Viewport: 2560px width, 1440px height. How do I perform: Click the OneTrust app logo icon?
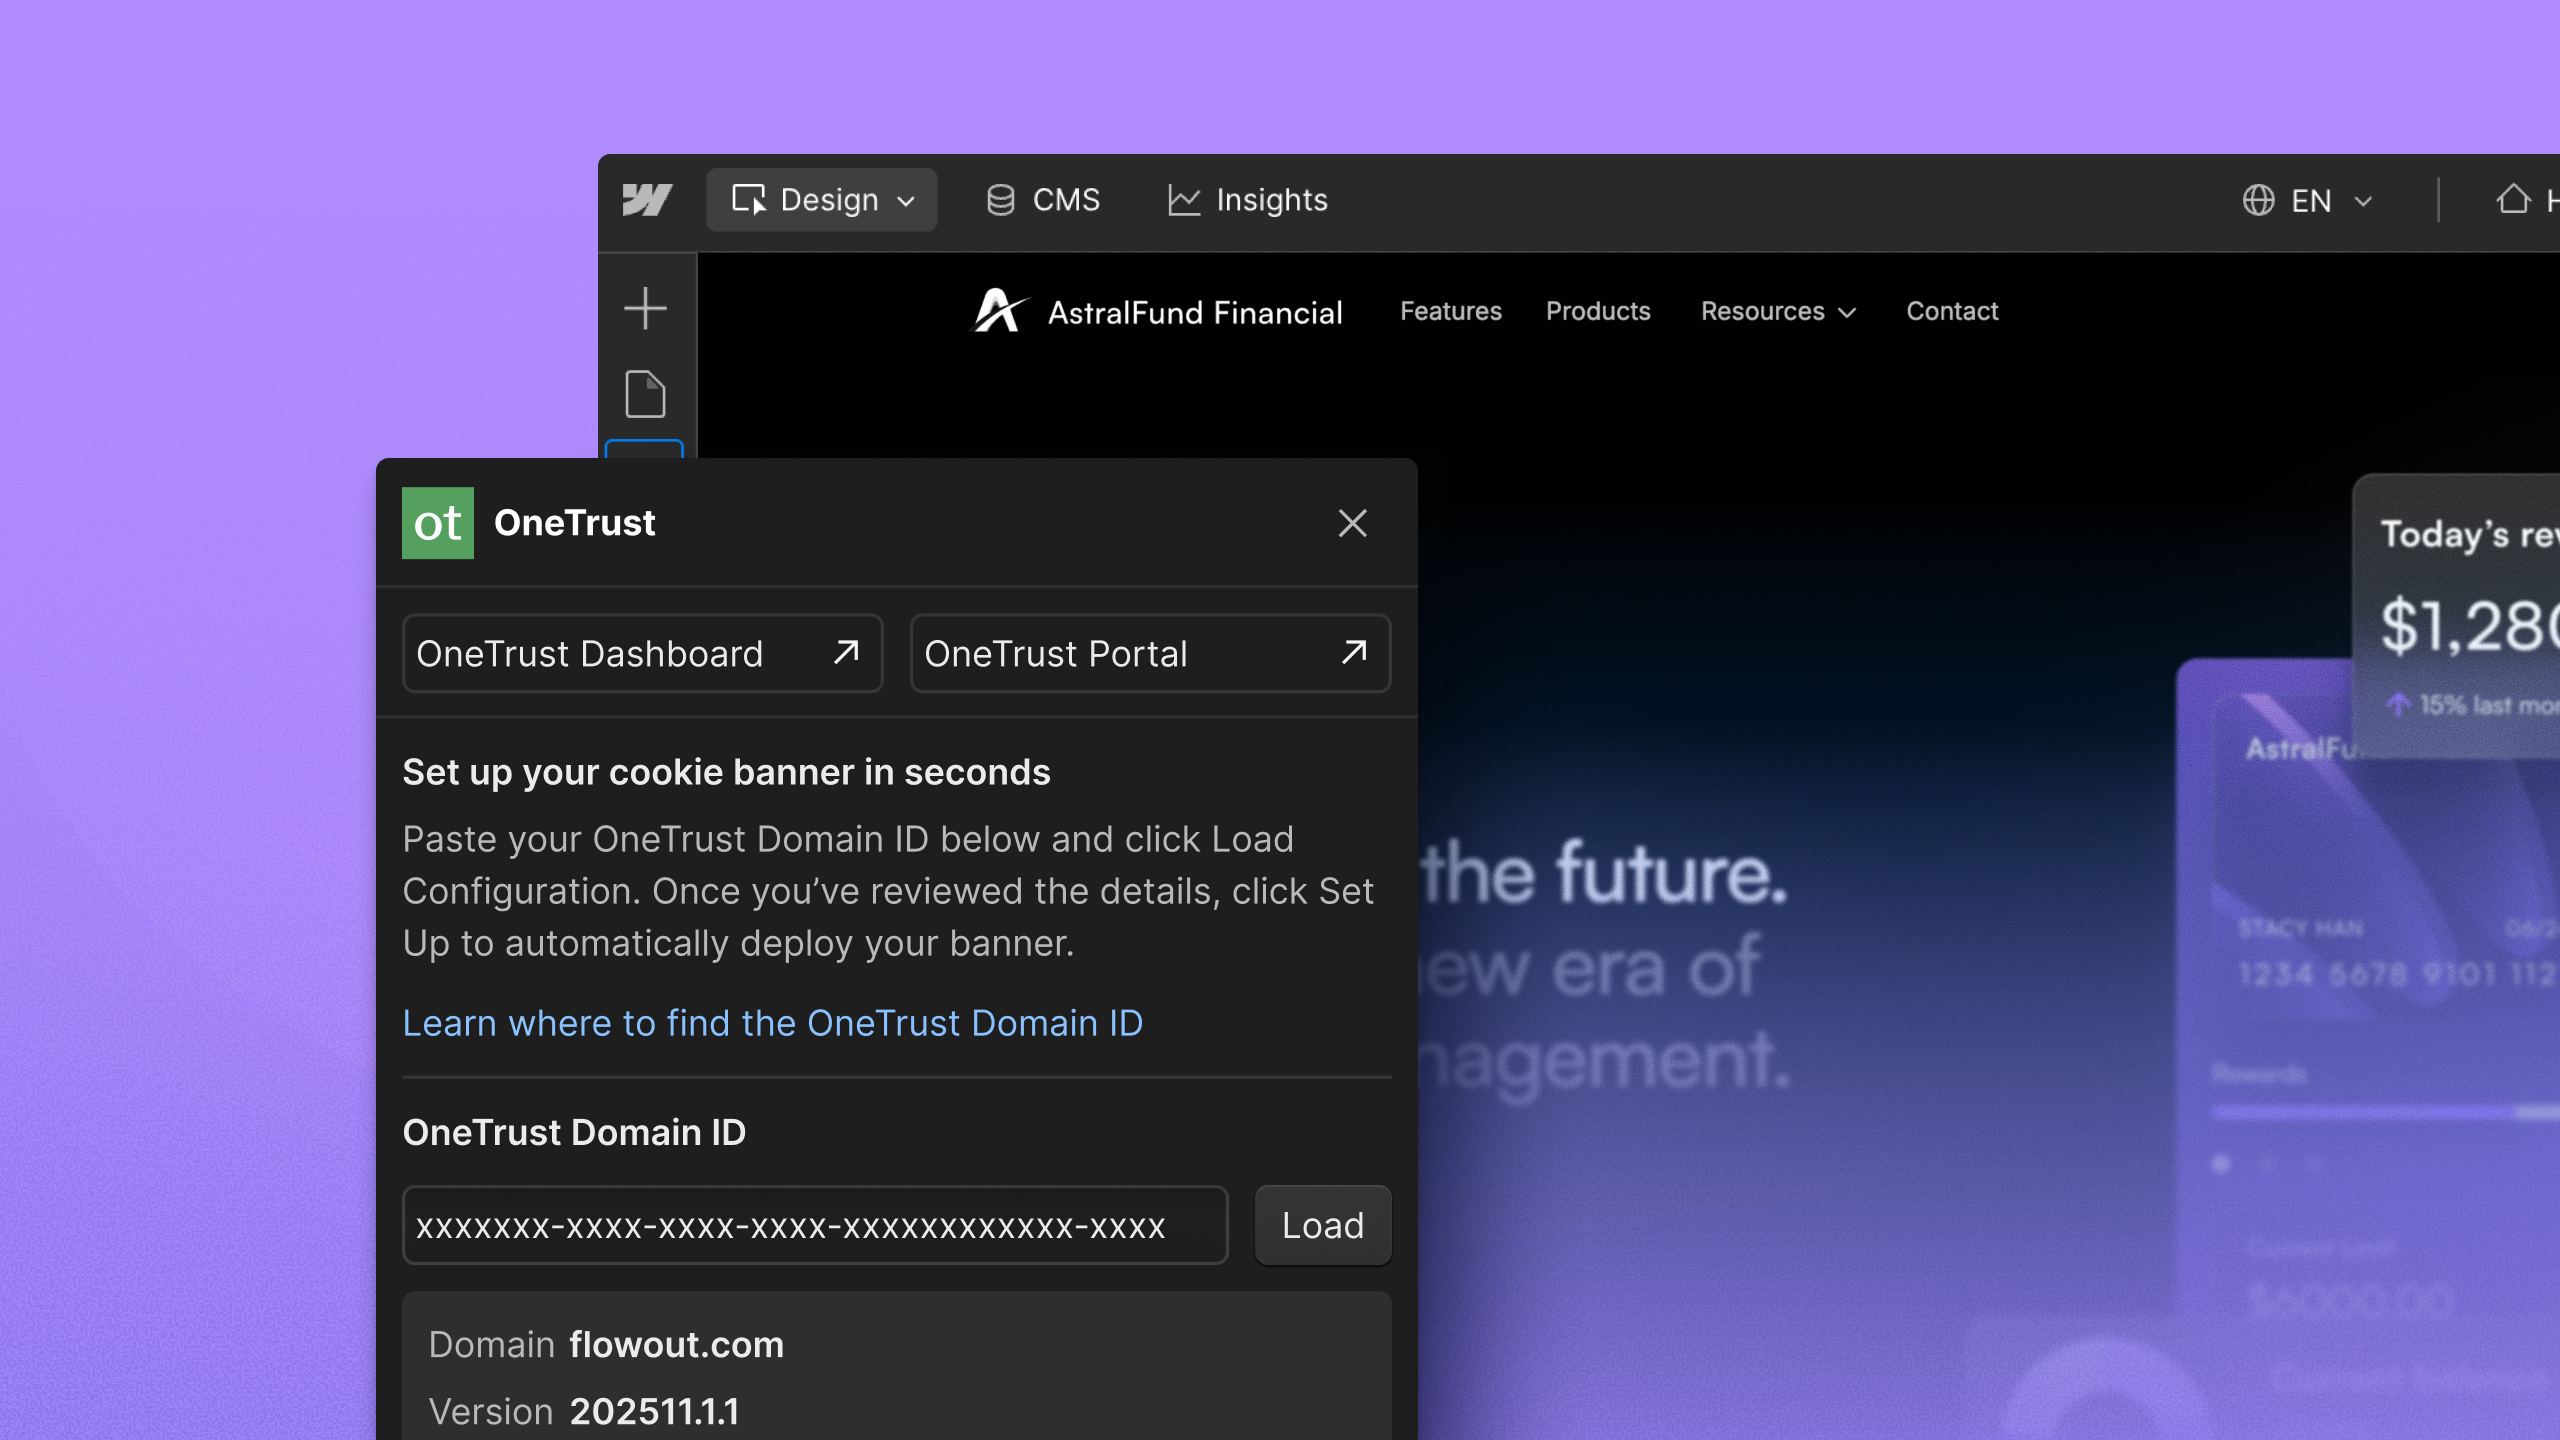[437, 522]
